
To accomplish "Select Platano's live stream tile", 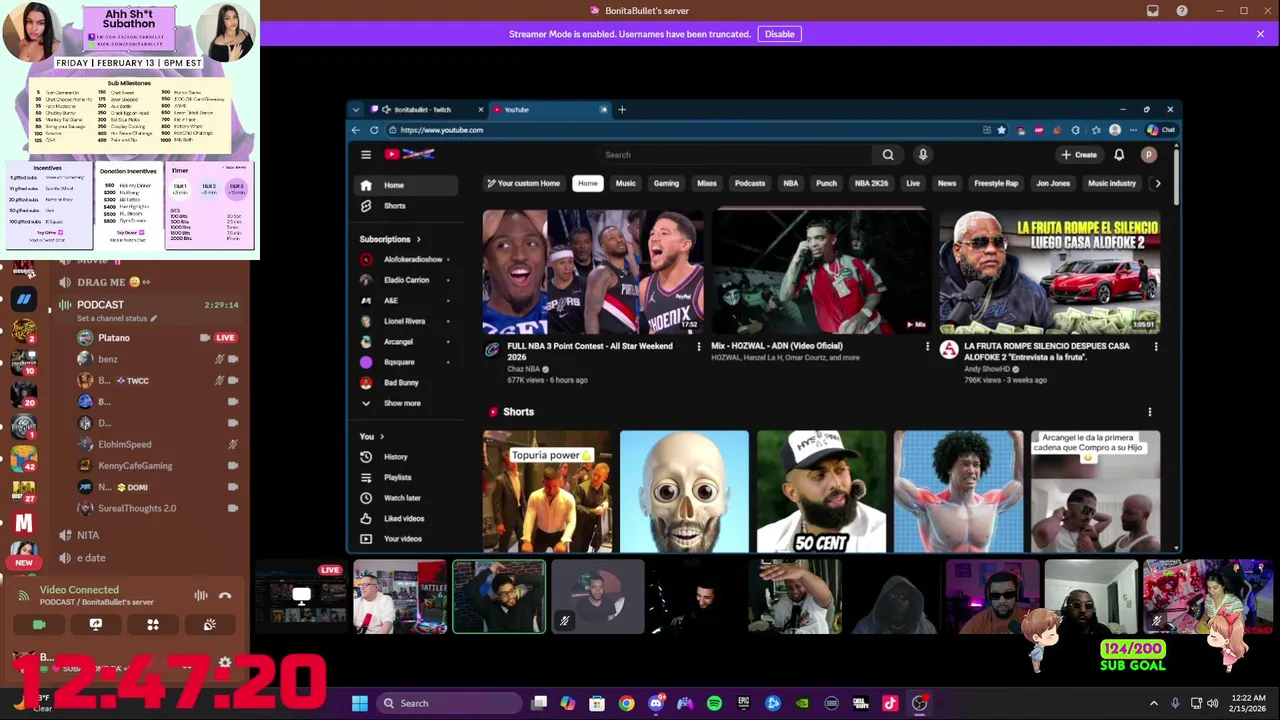I will (x=301, y=597).
